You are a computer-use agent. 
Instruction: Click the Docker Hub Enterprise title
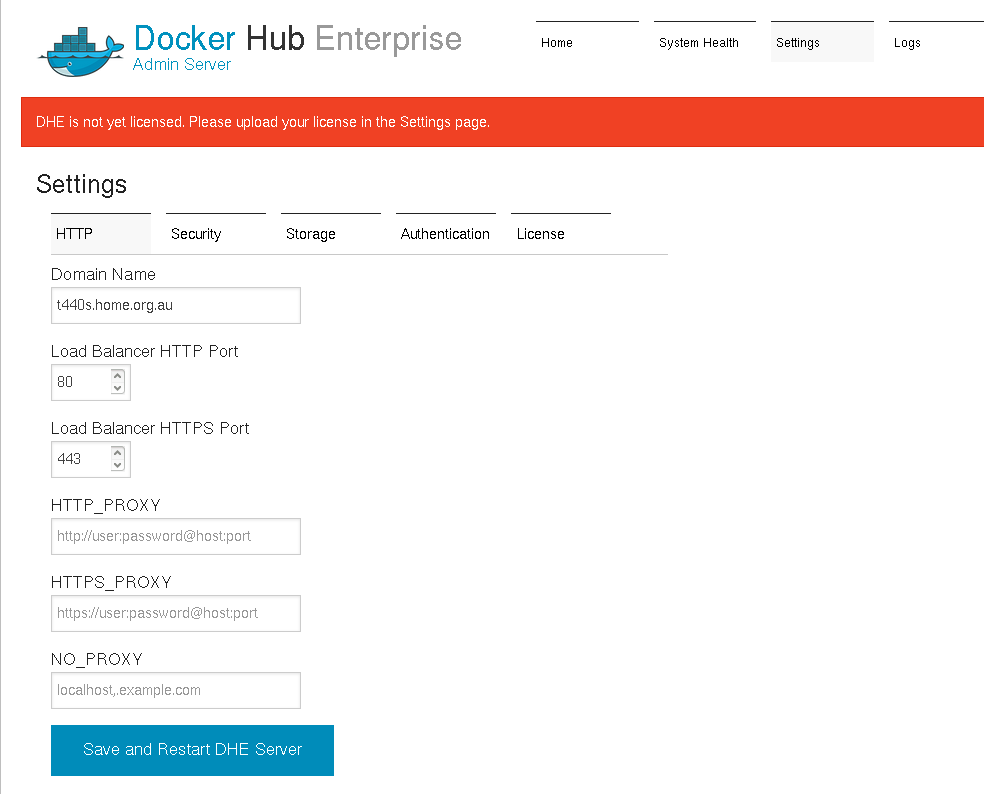coord(297,39)
